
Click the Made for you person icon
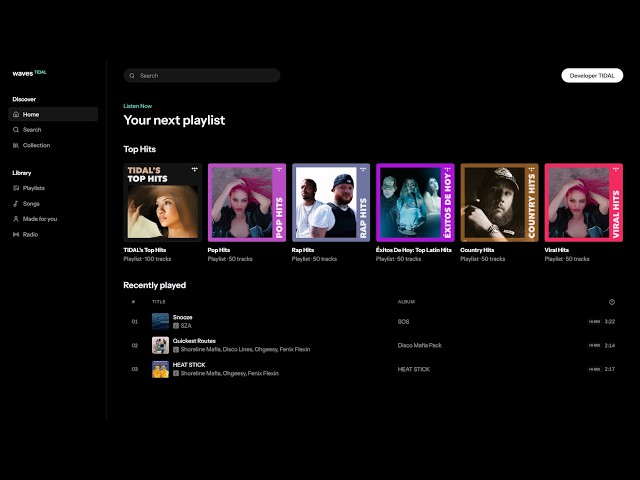(16, 219)
